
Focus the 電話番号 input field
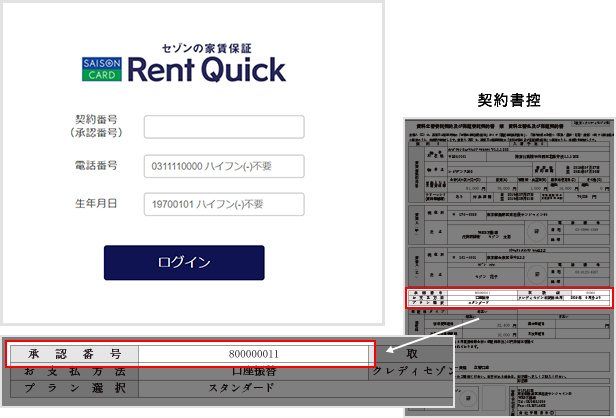click(224, 166)
